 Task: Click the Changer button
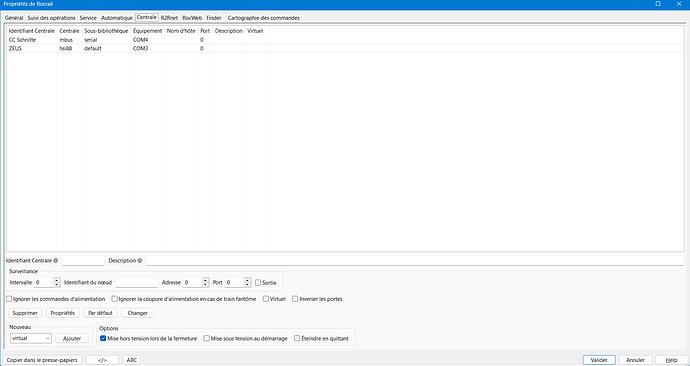138,313
